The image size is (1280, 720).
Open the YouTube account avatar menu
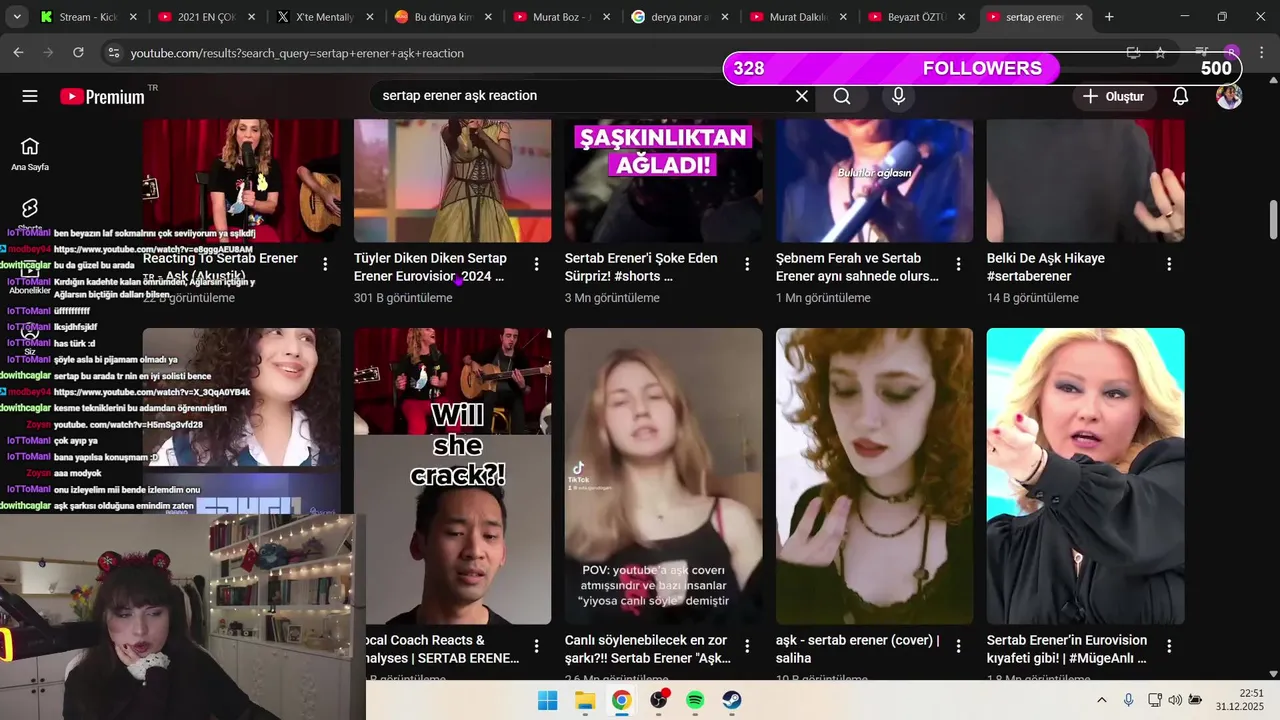(x=1229, y=96)
